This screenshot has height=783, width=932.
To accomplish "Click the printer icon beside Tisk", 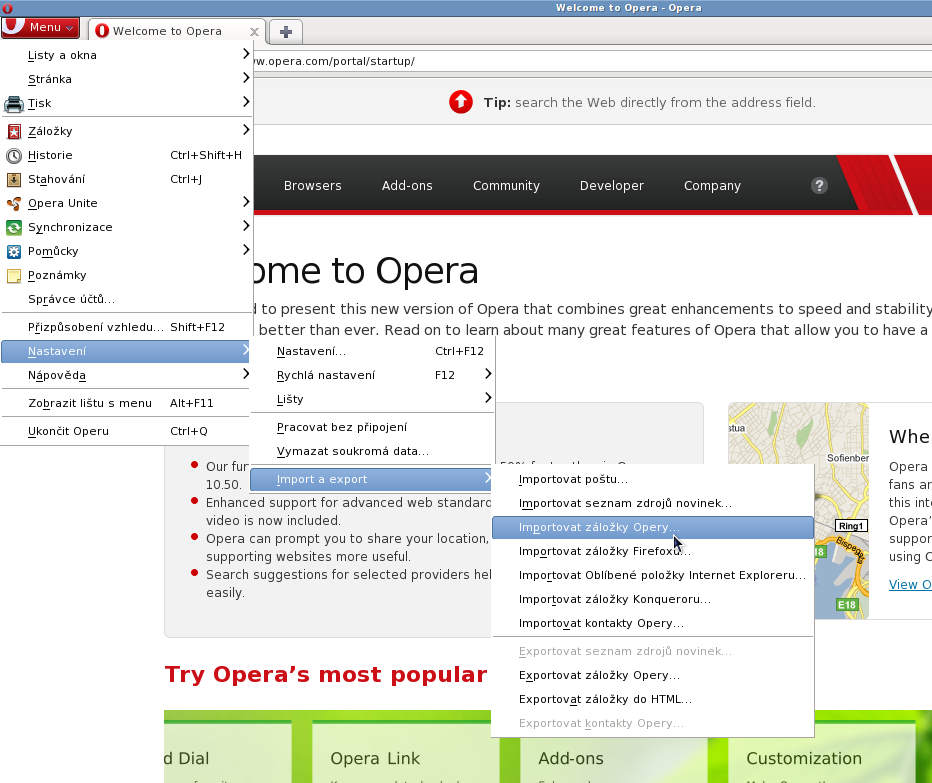I will [14, 104].
